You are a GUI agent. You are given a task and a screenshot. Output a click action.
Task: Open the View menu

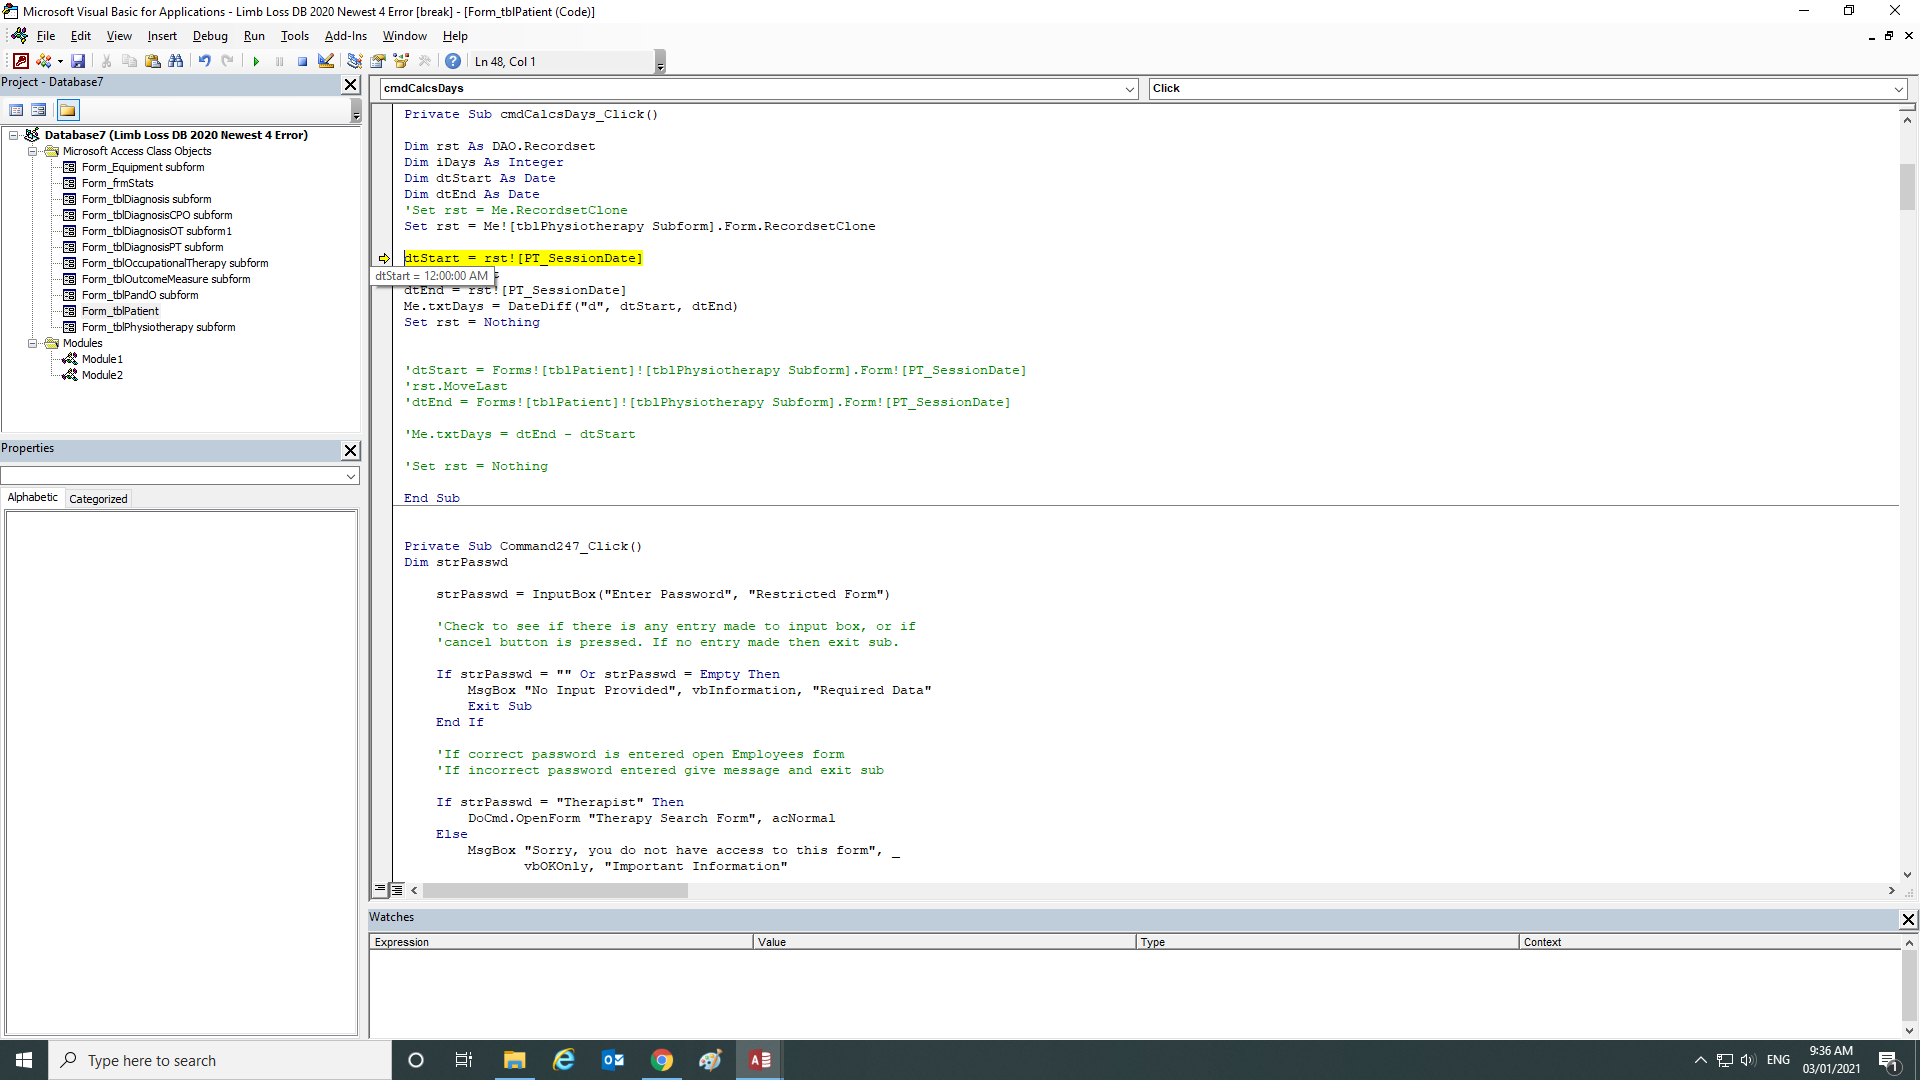click(x=119, y=36)
